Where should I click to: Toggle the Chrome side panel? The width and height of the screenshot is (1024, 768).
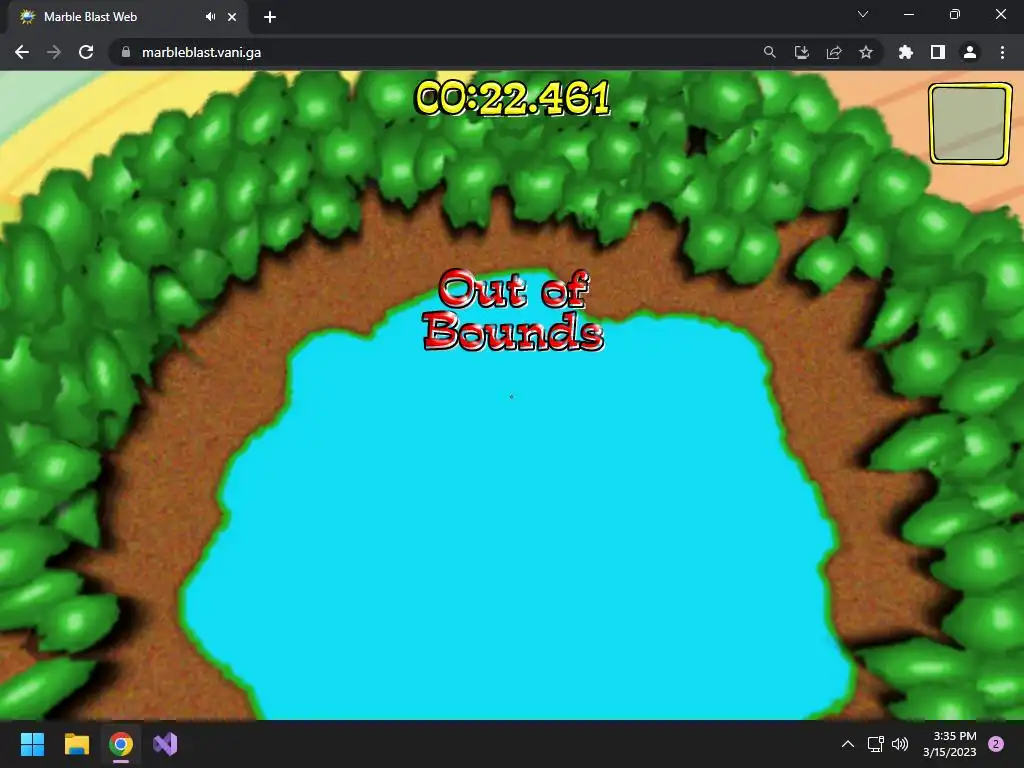937,52
